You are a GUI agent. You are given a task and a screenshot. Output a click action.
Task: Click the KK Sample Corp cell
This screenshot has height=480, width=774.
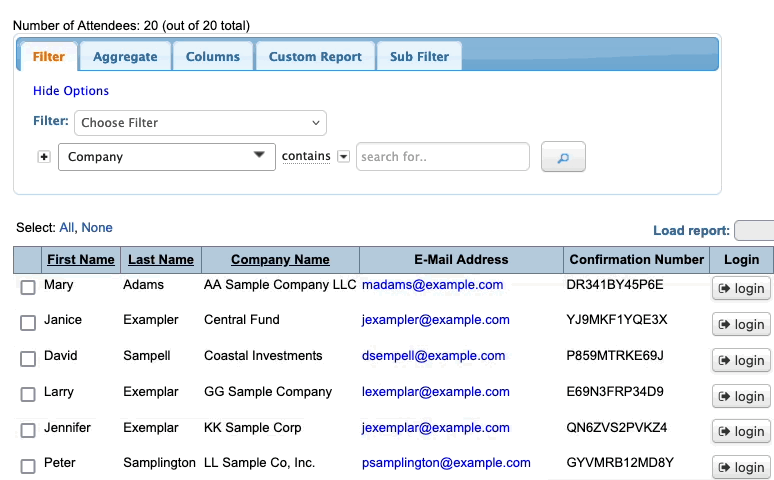[252, 428]
